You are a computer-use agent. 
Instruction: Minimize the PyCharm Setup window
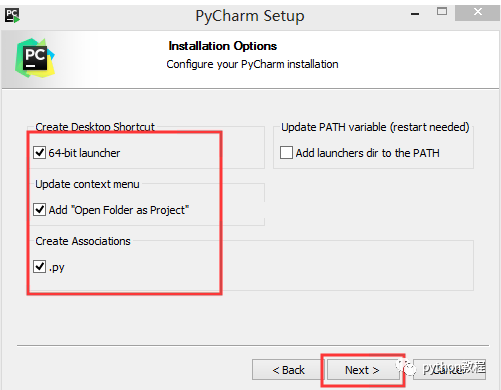pyautogui.click(x=415, y=13)
